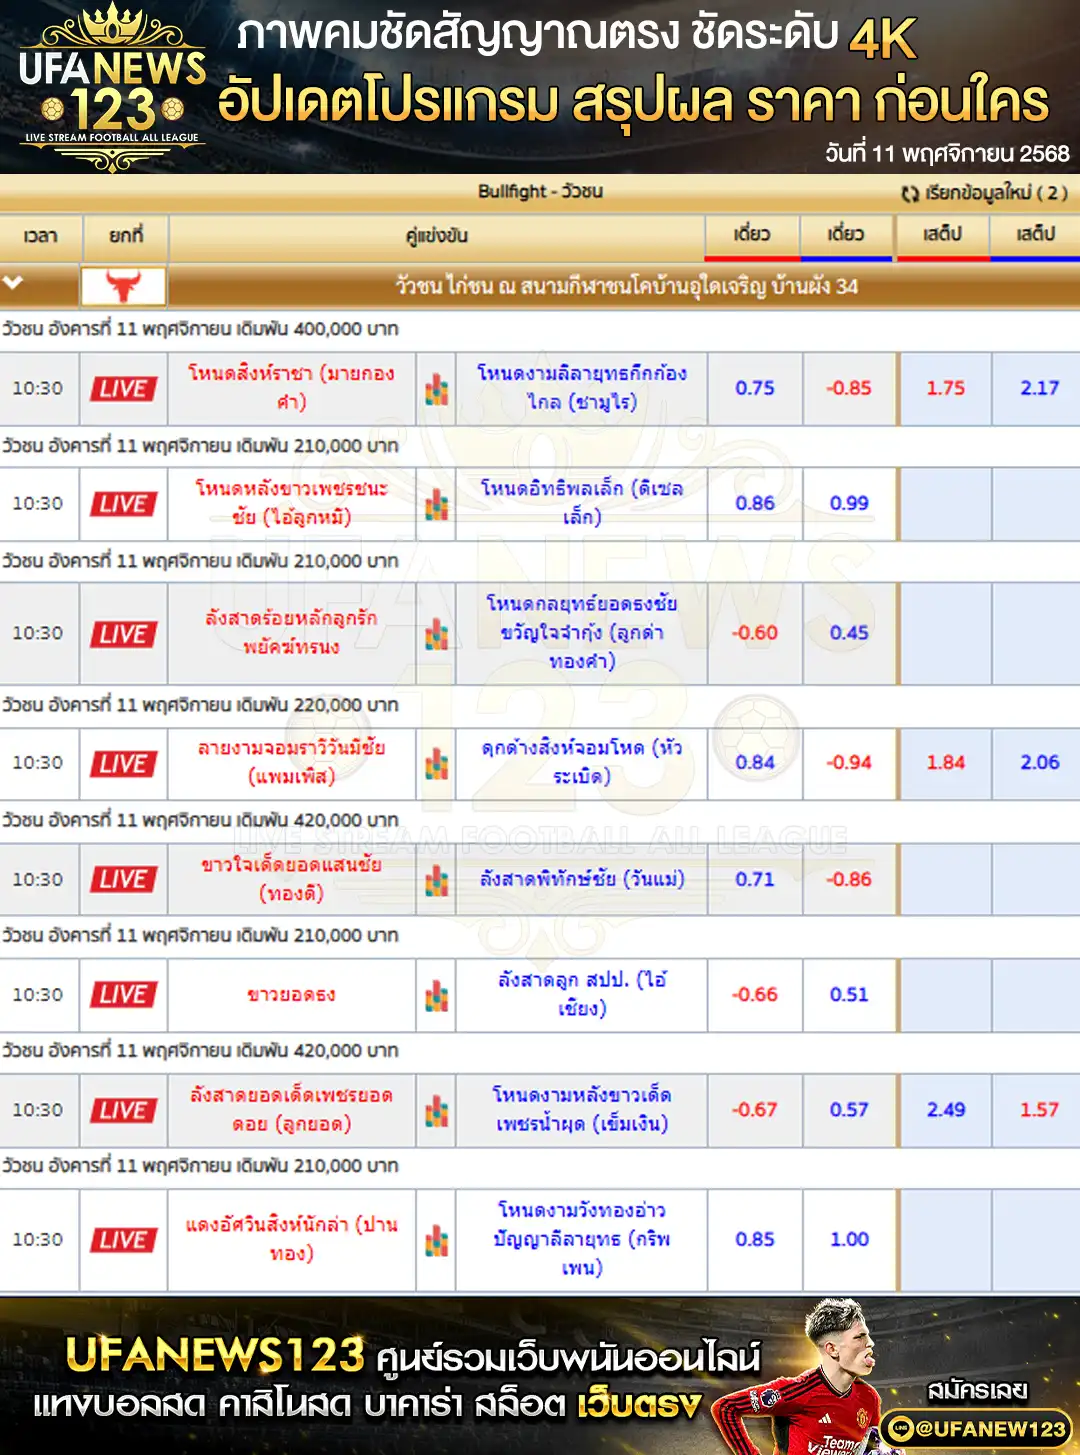Screen dimensions: 1080x1455
Task: Select step odds 2.49
Action: tap(944, 1110)
